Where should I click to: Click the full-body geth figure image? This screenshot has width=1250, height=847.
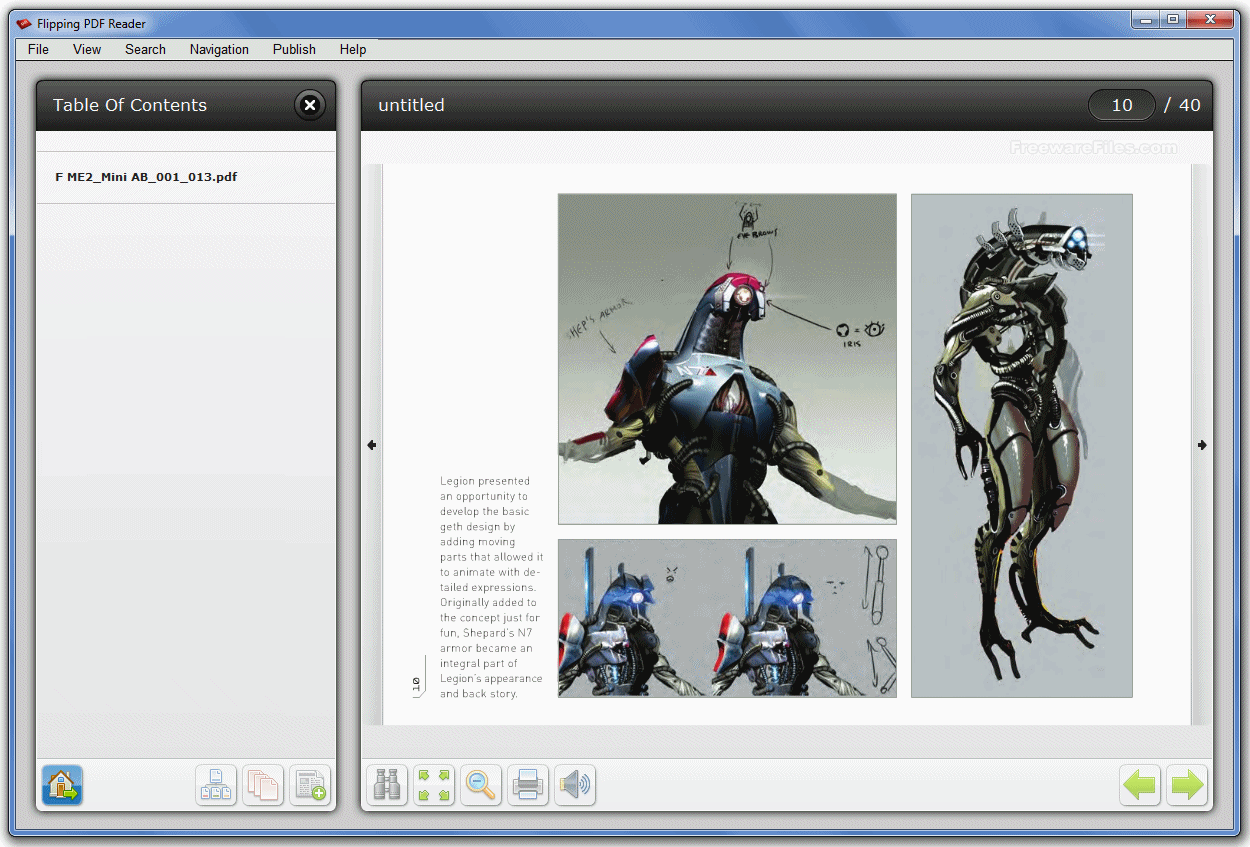1022,446
